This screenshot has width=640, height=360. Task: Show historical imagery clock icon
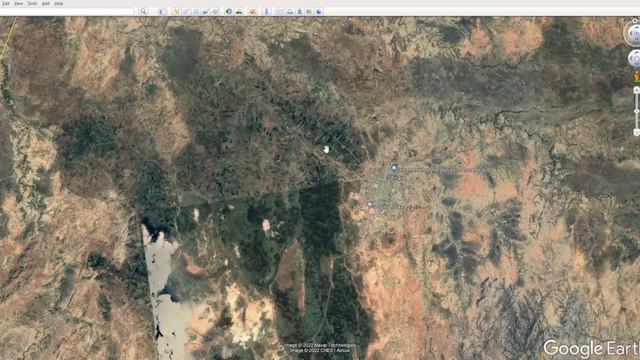pyautogui.click(x=229, y=11)
